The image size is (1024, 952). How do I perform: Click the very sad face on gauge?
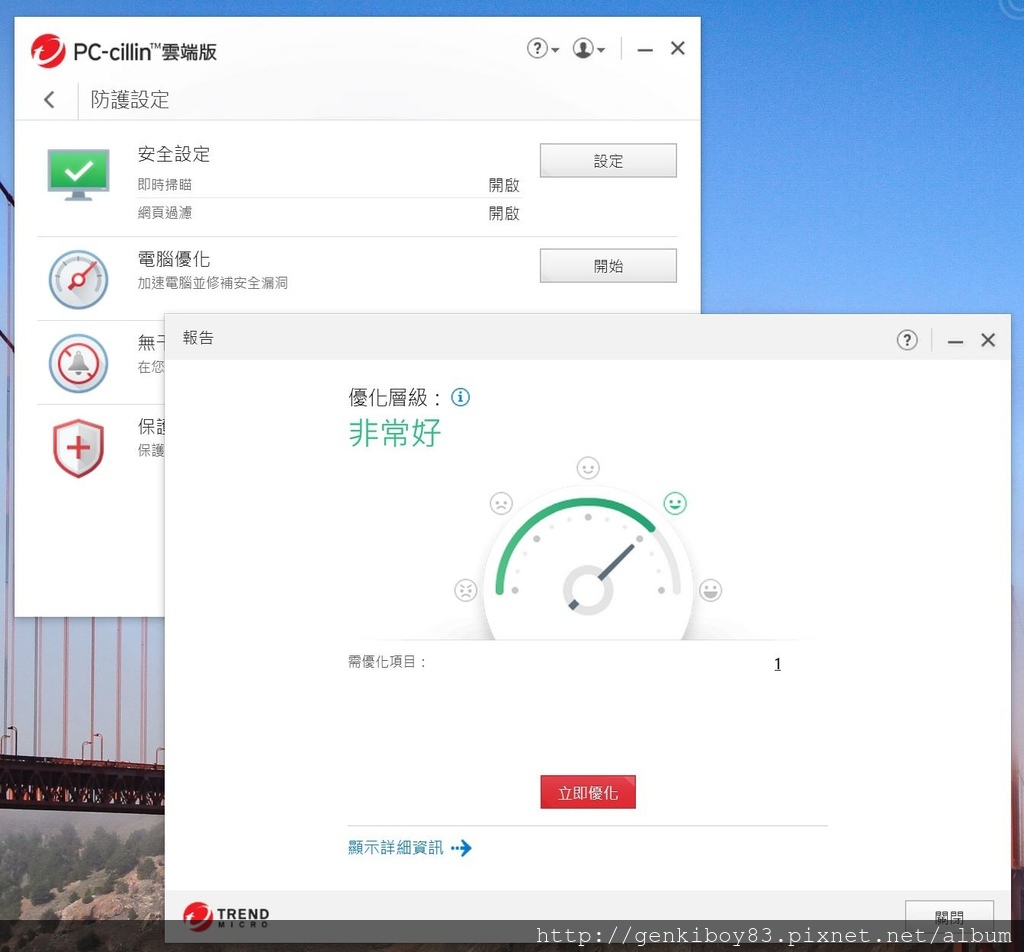pos(466,590)
